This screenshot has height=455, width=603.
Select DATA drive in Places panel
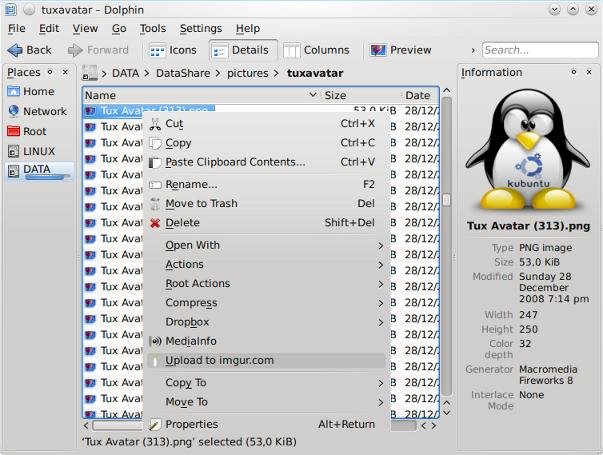coord(38,170)
